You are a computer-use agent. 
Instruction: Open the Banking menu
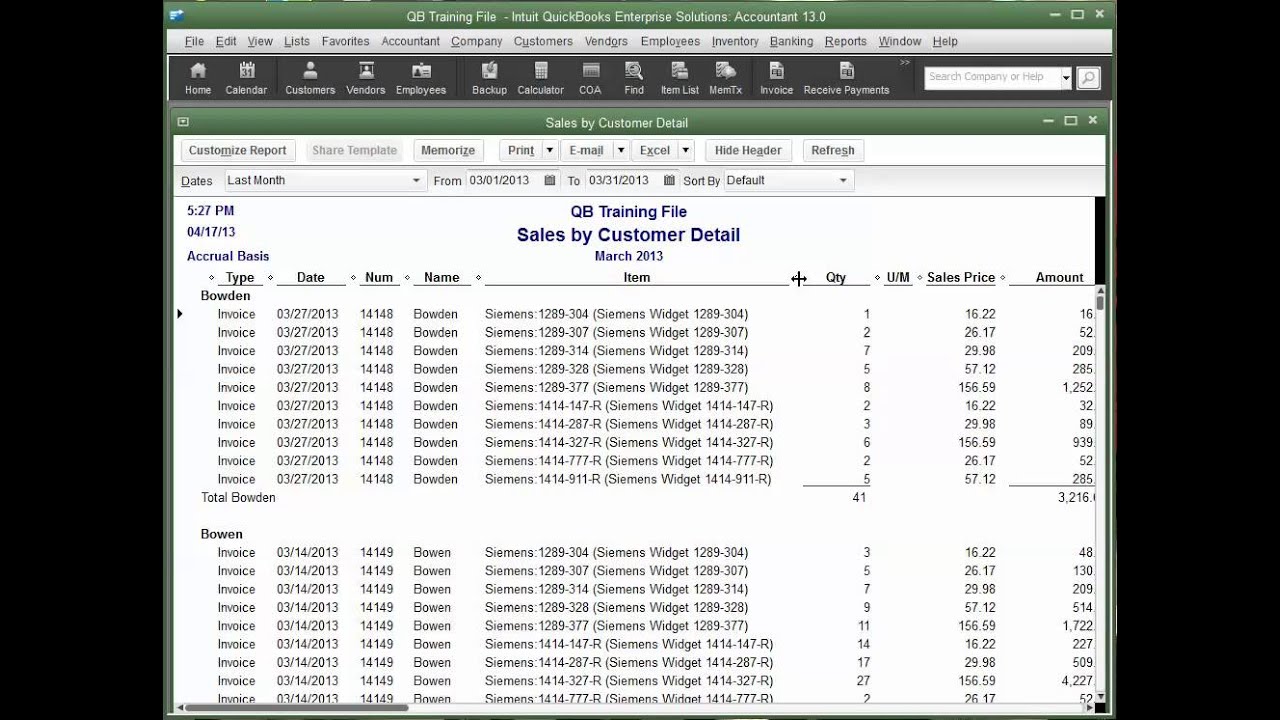pyautogui.click(x=791, y=41)
